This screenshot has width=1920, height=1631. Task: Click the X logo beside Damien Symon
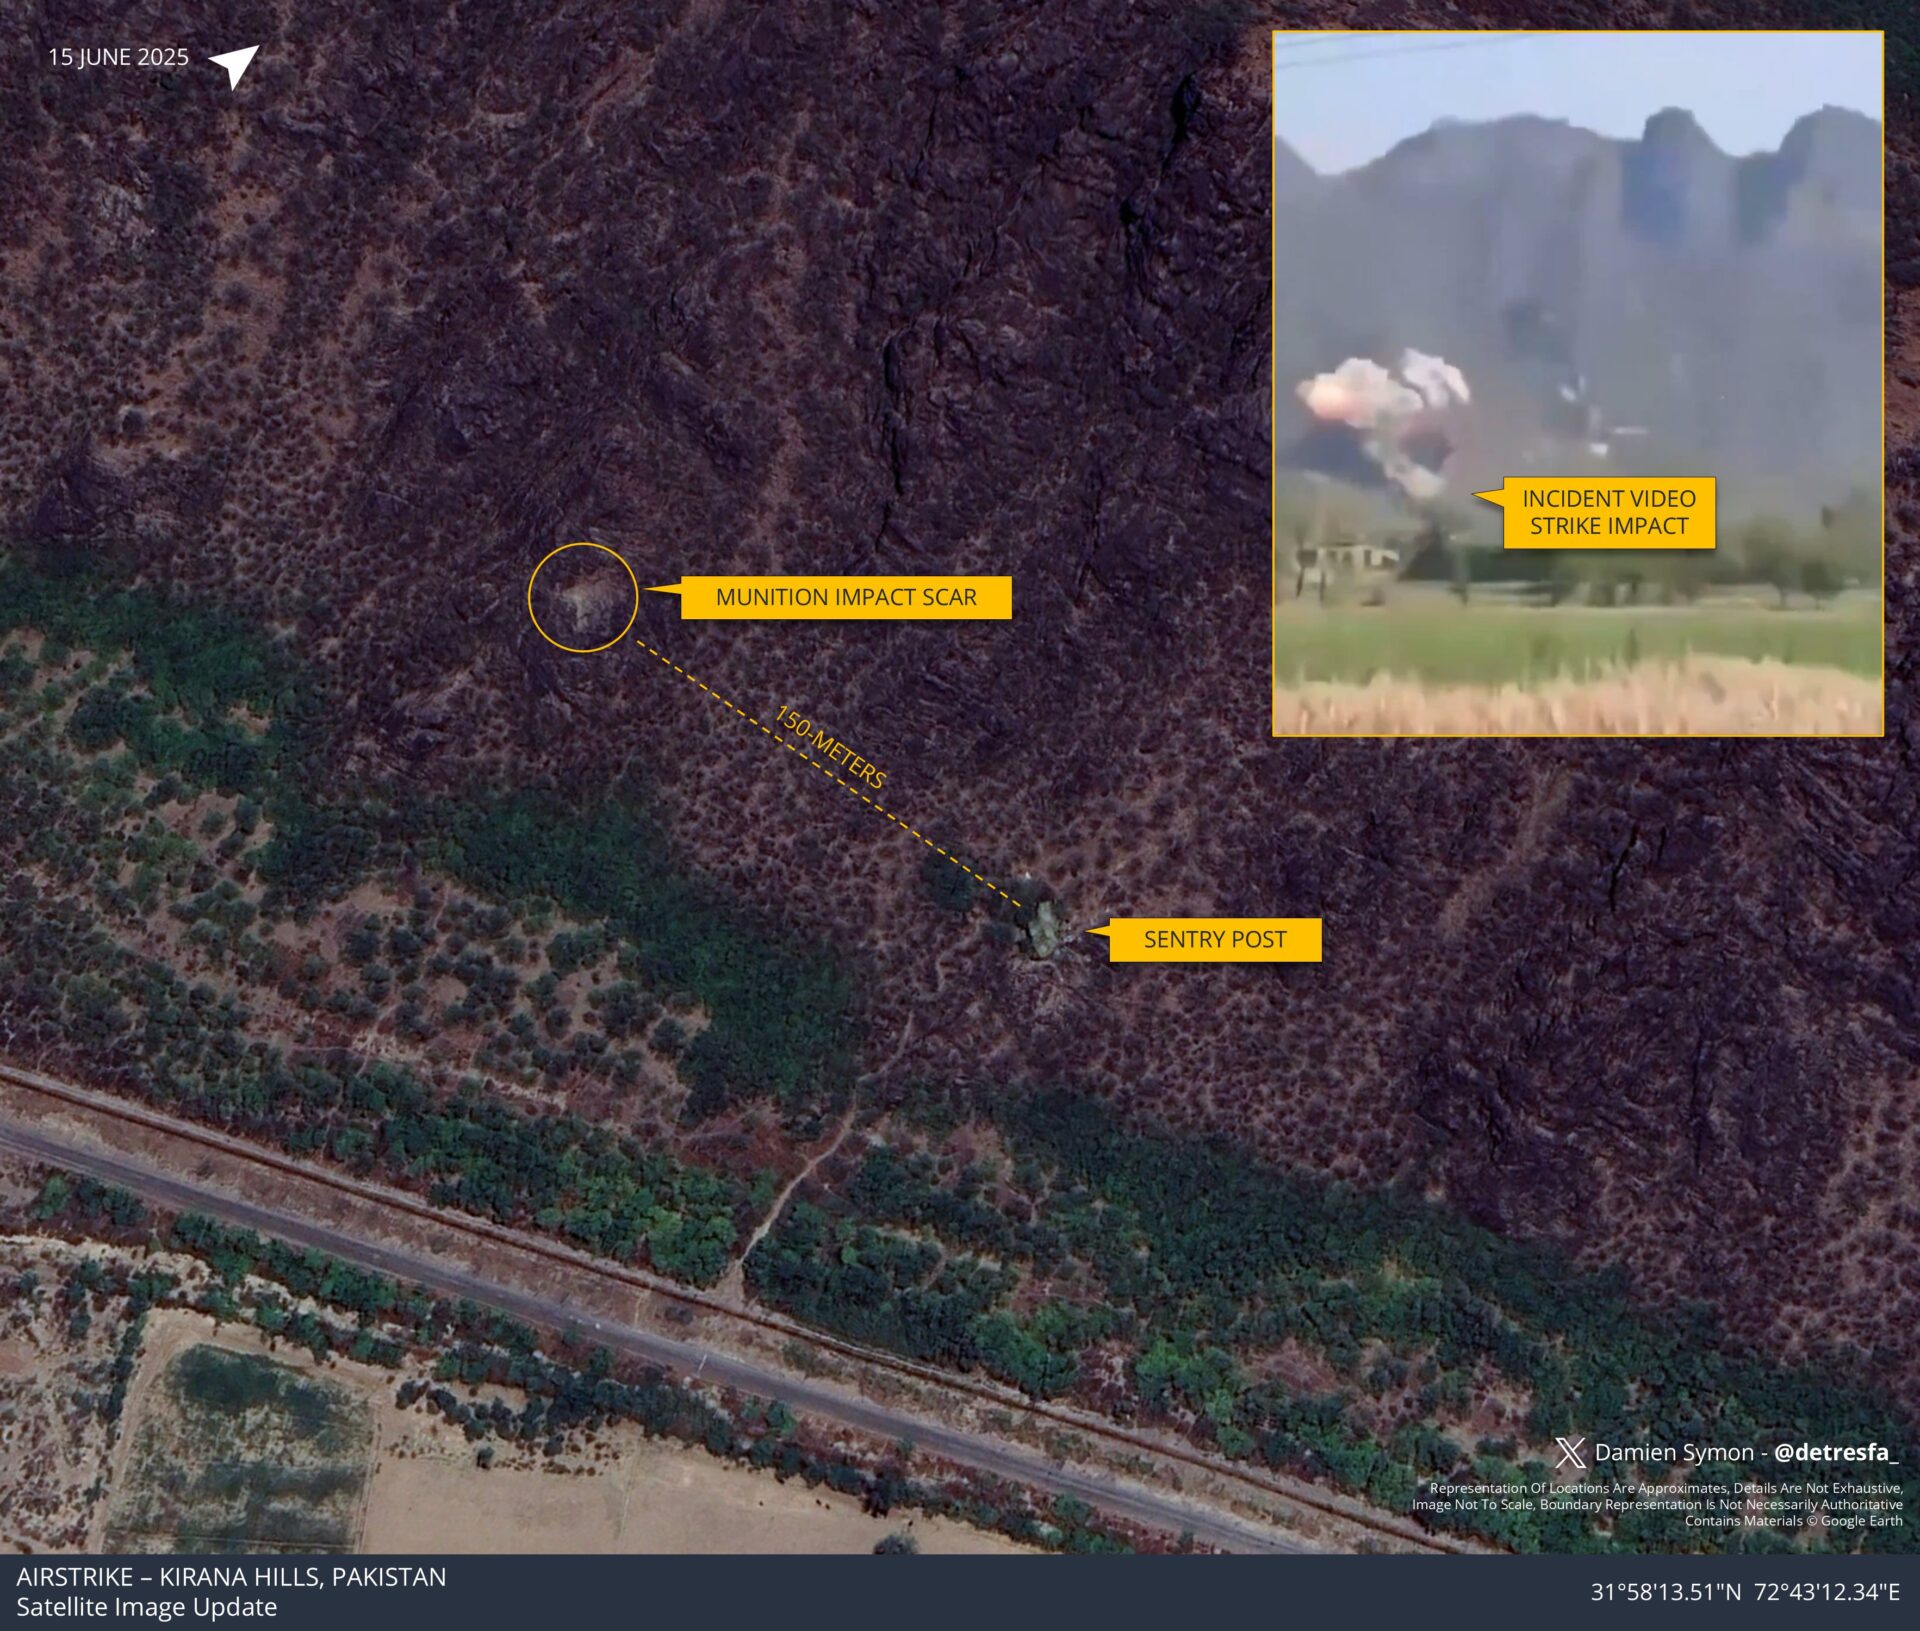point(1570,1452)
